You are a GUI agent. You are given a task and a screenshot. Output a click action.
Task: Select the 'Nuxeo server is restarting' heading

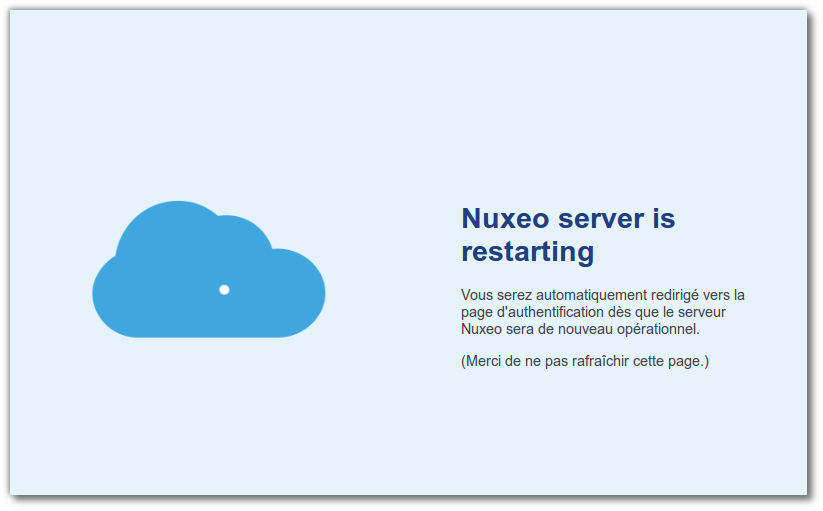click(x=568, y=235)
